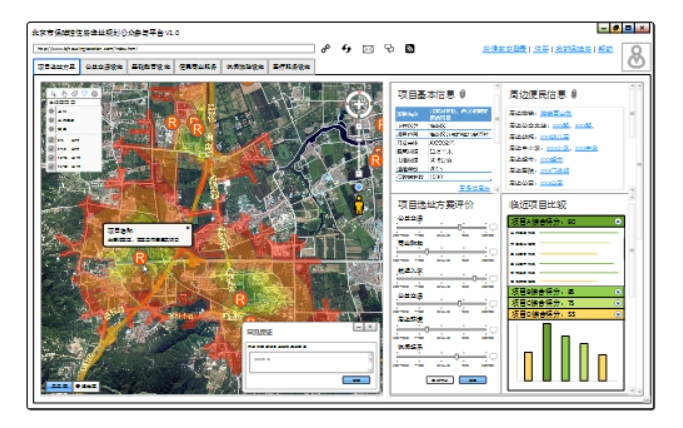Click the refresh arrows icon in the toolbar

(346, 48)
